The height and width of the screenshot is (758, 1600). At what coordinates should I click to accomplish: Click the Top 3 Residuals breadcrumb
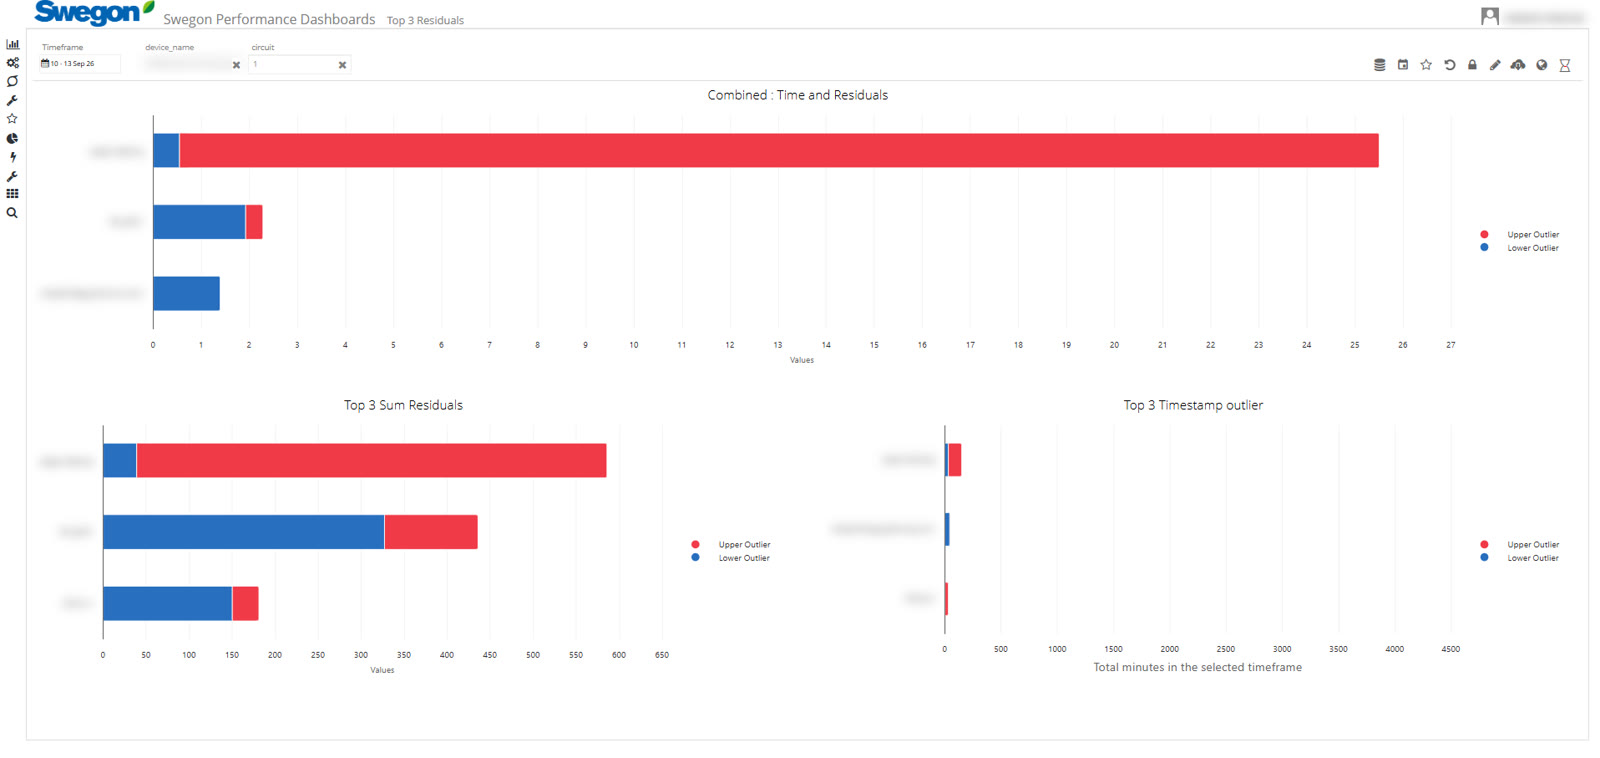pos(425,20)
